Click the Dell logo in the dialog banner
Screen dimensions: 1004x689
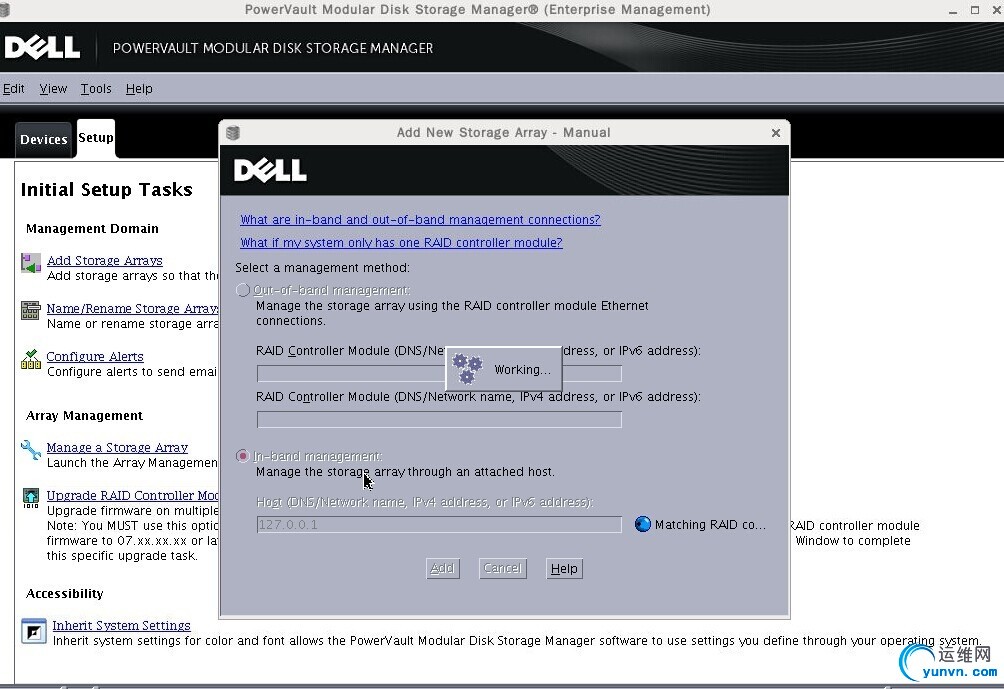[x=270, y=170]
